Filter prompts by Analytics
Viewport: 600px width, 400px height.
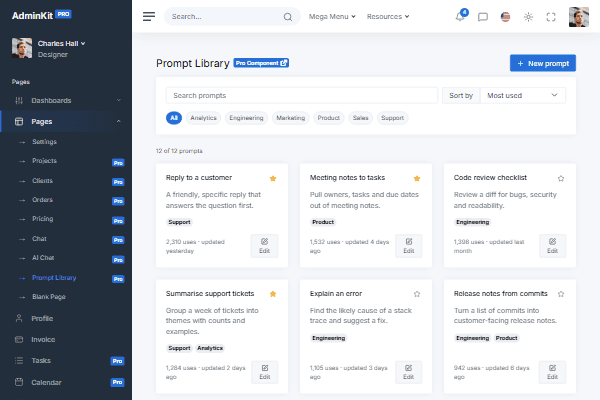click(203, 118)
